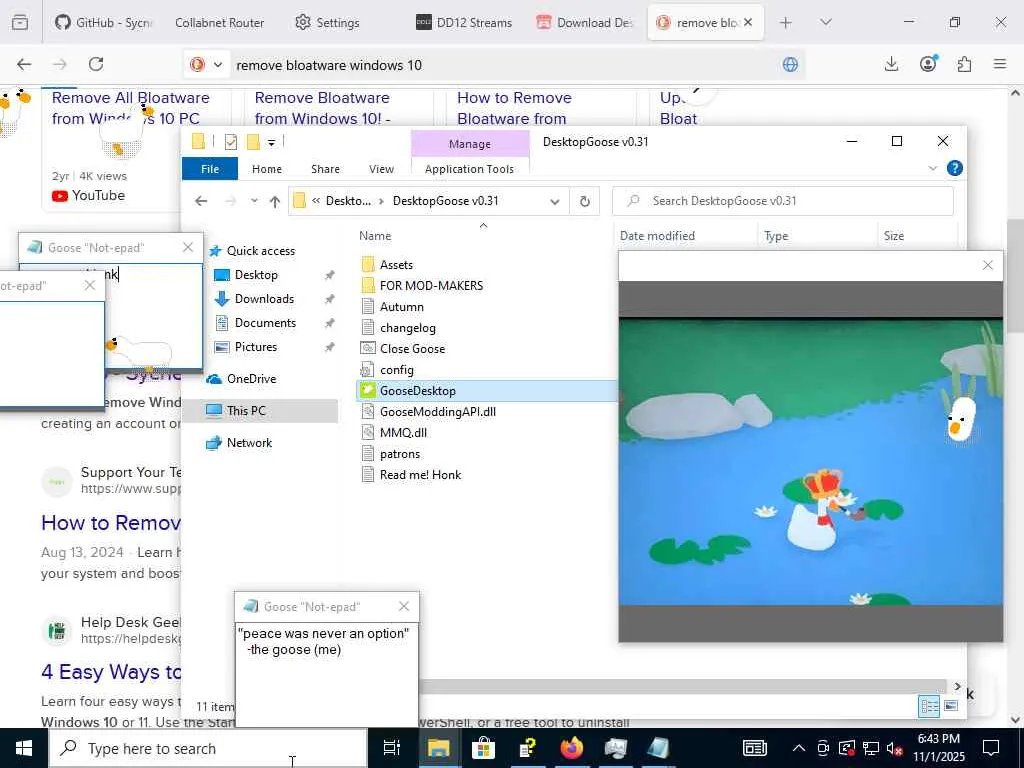Viewport: 1024px width, 768px height.
Task: Select MMQ.dll file
Action: [403, 432]
